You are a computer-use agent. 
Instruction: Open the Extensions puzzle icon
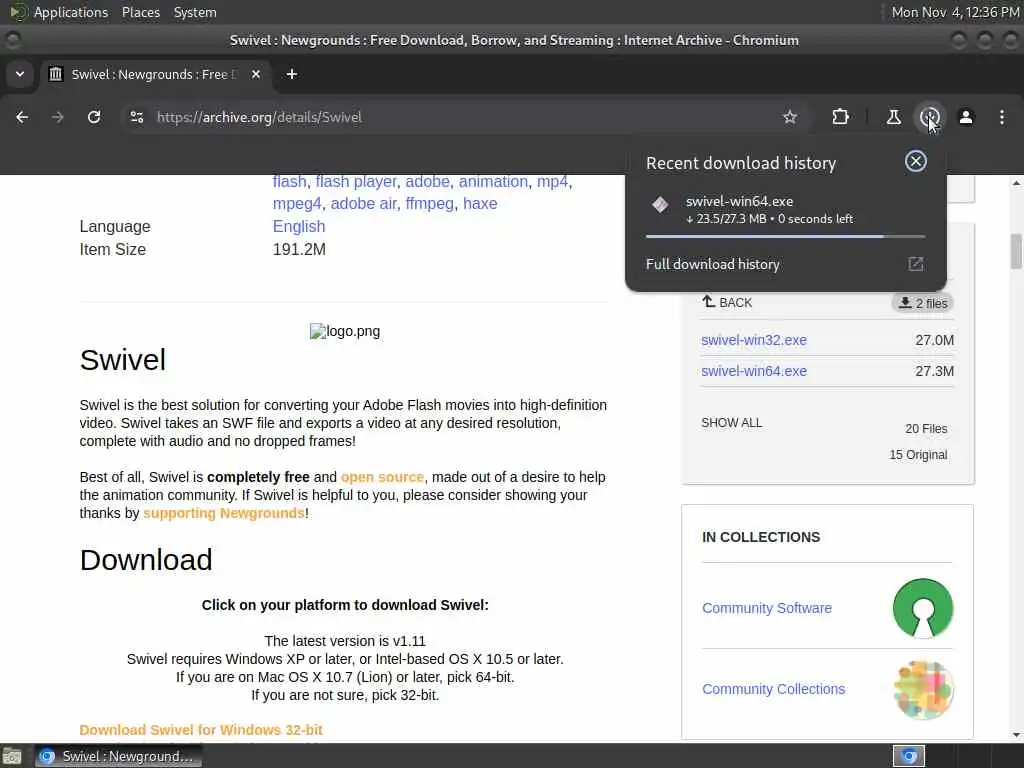(x=840, y=117)
